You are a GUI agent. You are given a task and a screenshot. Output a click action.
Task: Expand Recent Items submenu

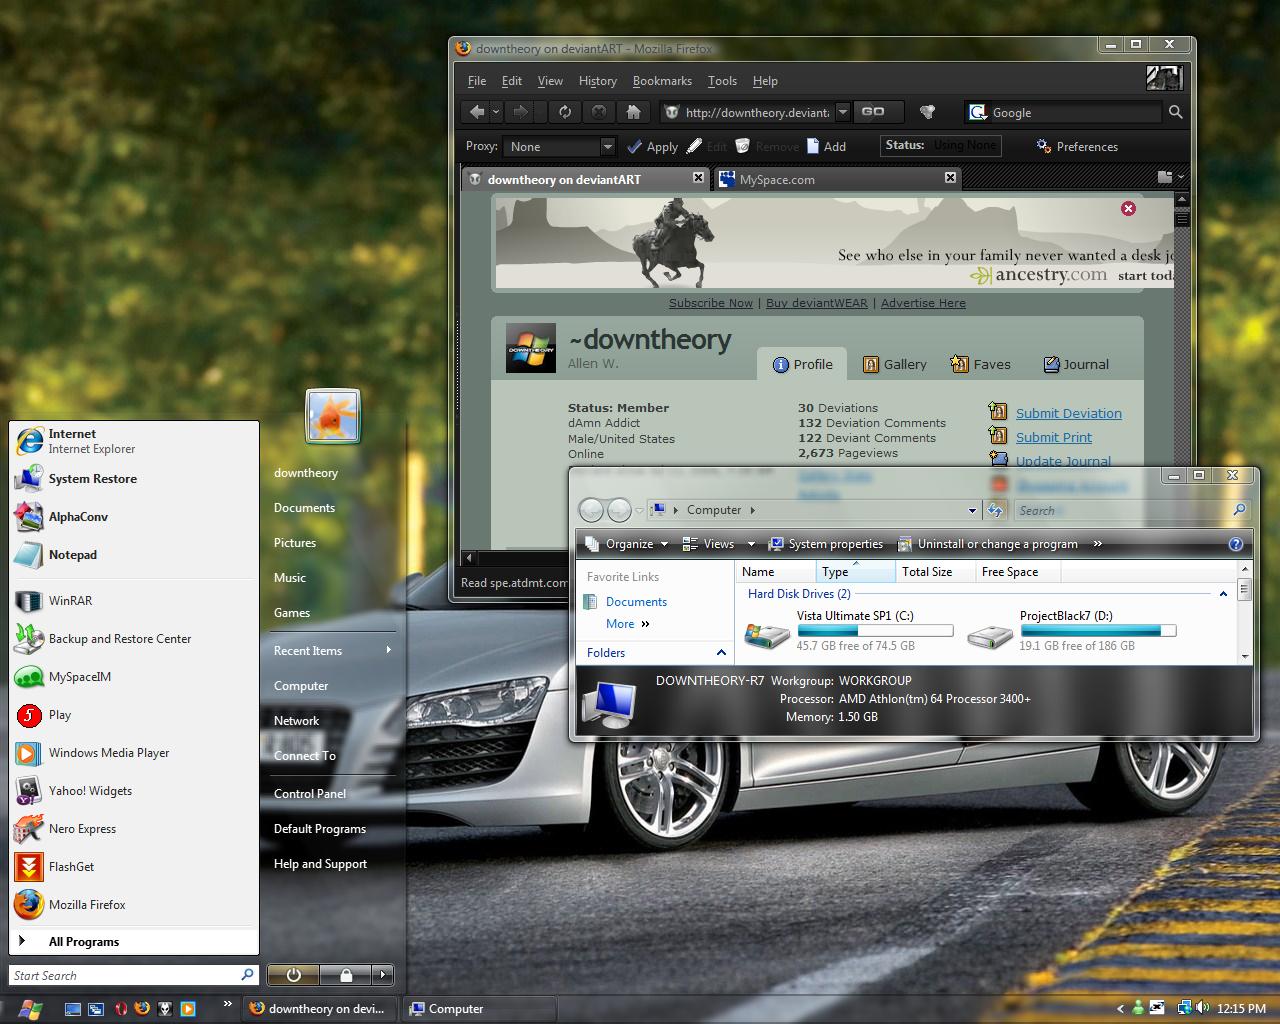point(333,651)
